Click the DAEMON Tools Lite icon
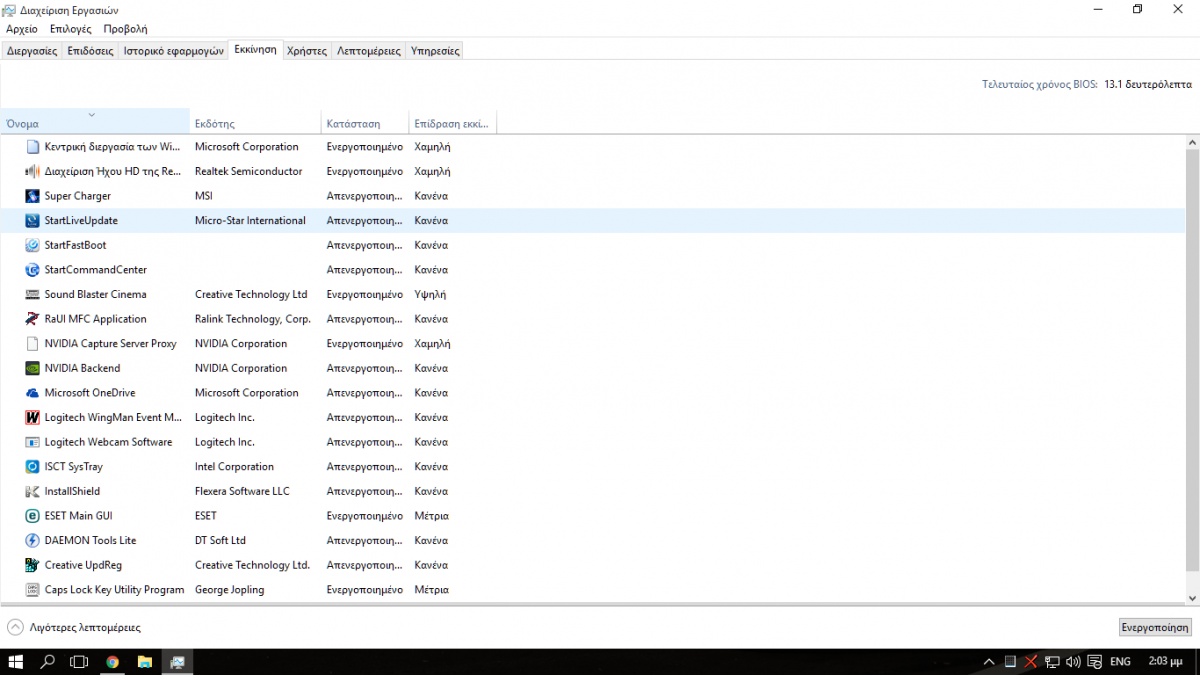This screenshot has height=675, width=1200. click(x=33, y=540)
